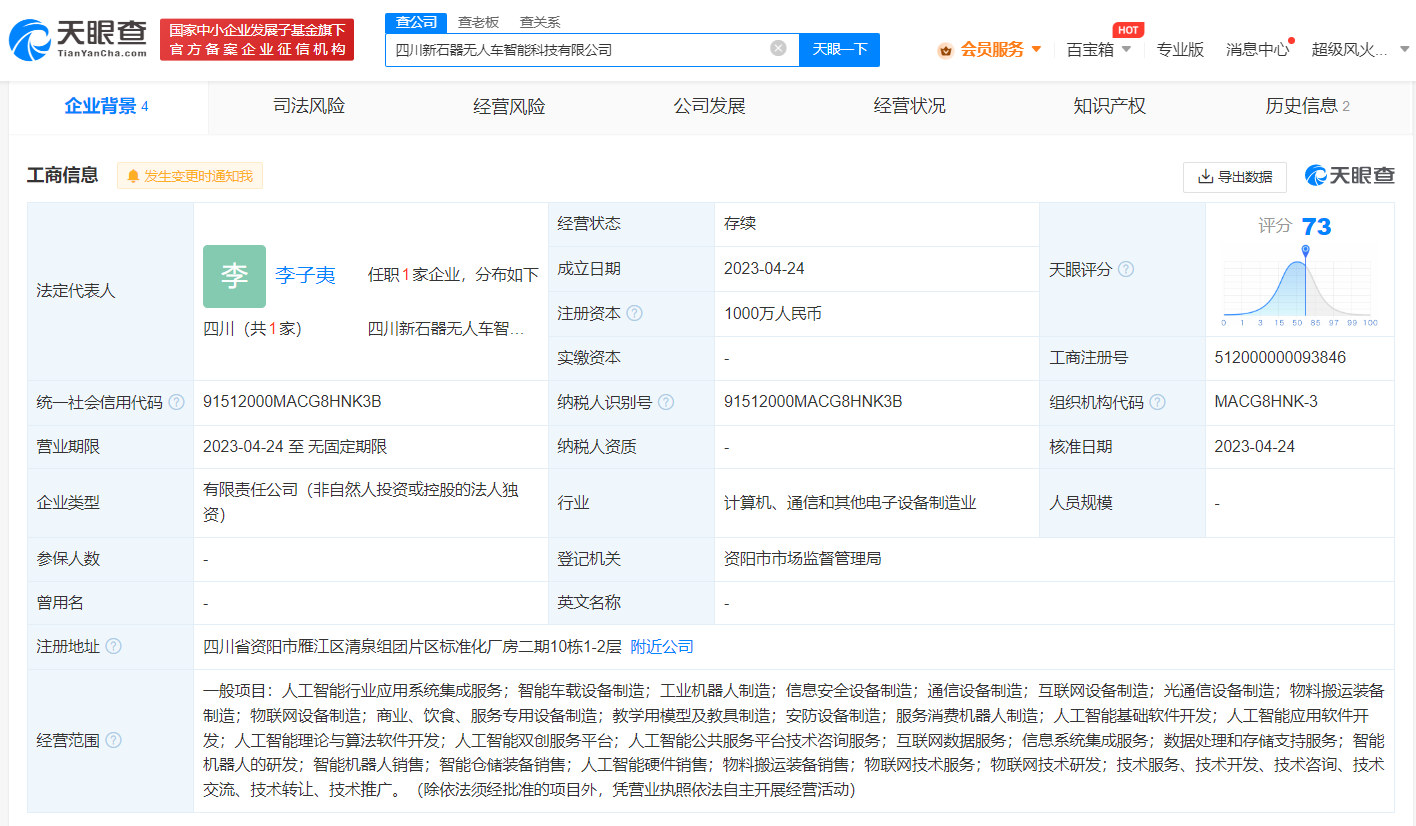Open the 历史信息 tab
This screenshot has width=1416, height=826.
click(x=1307, y=106)
